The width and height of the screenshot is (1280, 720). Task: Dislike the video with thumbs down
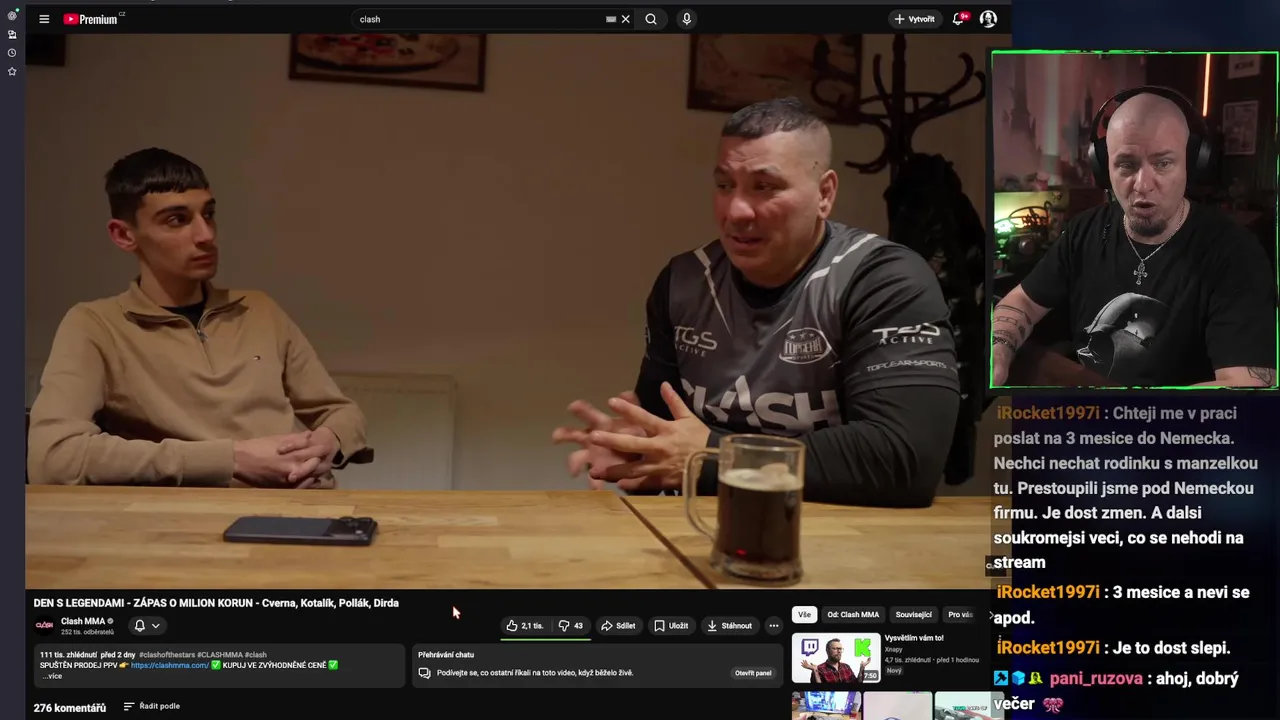(571, 626)
